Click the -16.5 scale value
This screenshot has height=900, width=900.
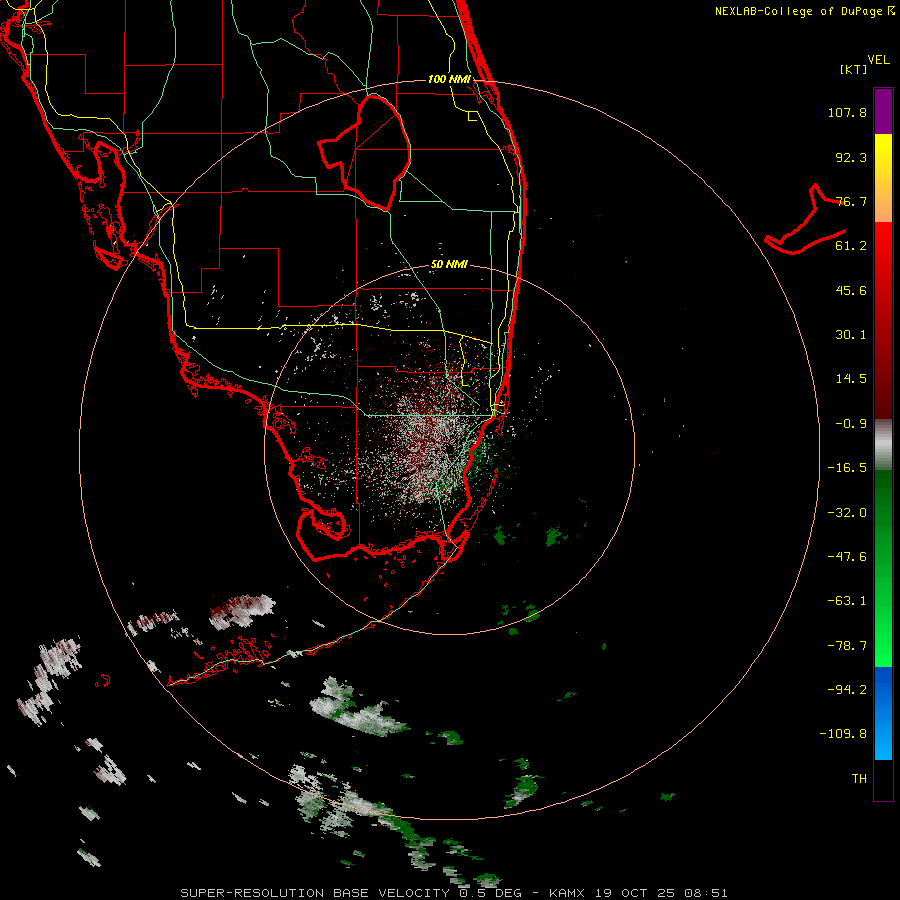coord(847,468)
